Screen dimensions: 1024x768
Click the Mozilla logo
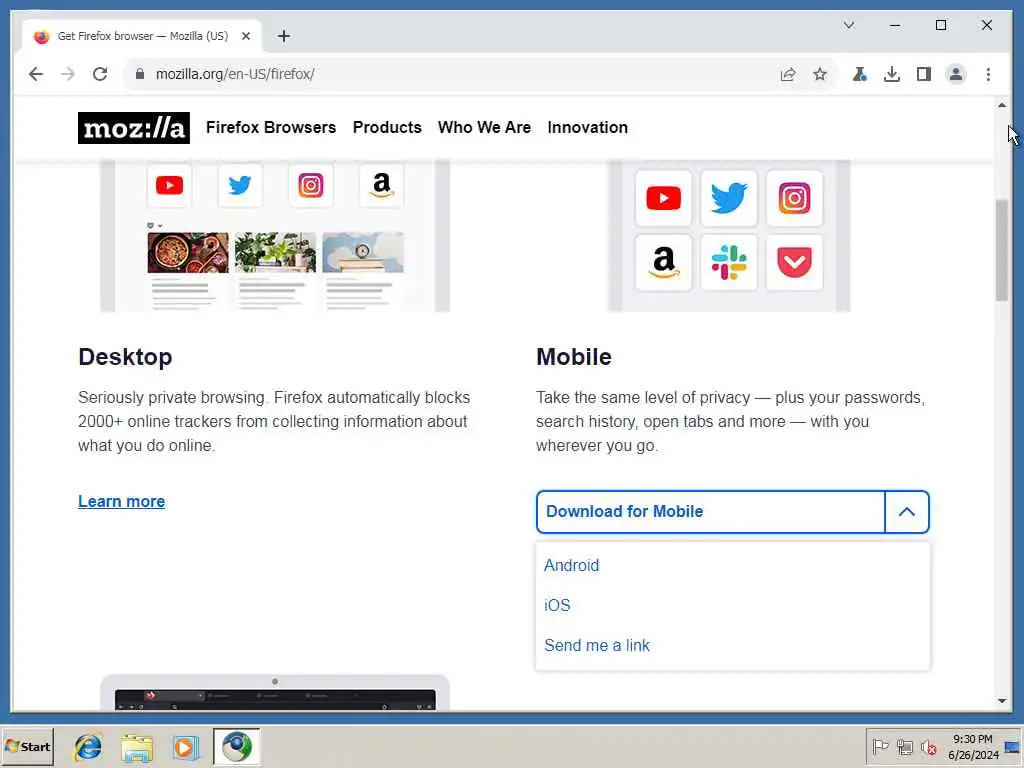(133, 128)
